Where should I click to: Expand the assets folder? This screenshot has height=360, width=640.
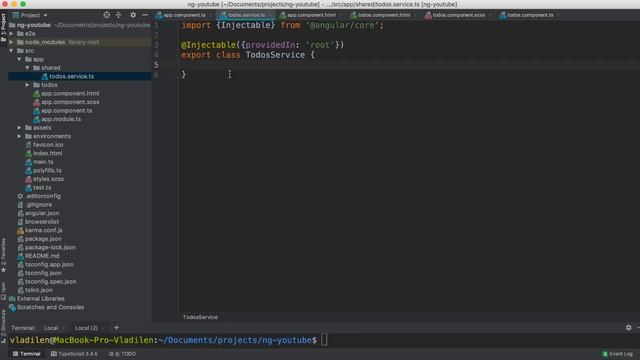point(19,128)
